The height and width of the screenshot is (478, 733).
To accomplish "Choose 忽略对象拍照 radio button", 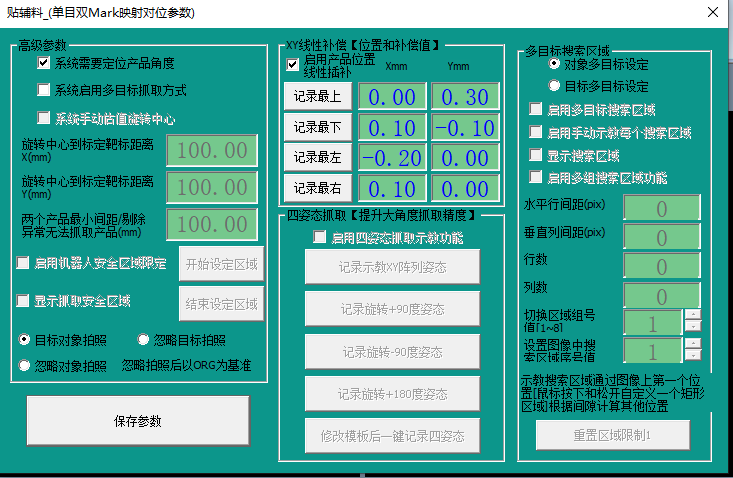I will tap(24, 366).
